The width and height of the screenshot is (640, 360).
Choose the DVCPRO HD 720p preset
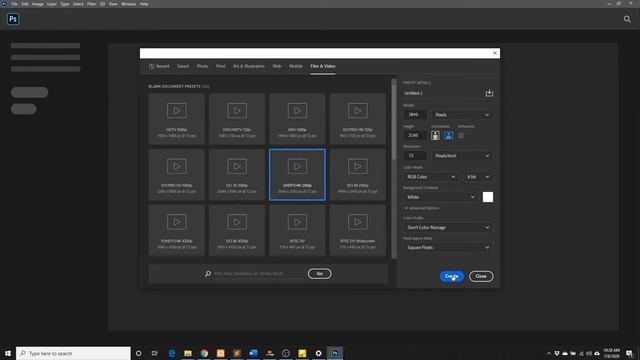pyautogui.click(x=358, y=119)
